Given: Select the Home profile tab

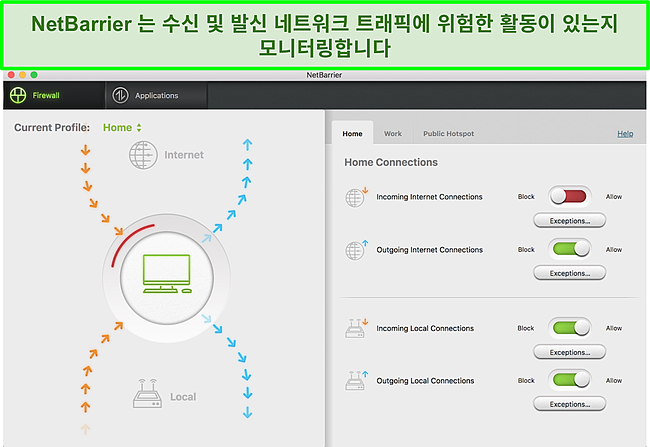Looking at the screenshot, I should click(352, 134).
